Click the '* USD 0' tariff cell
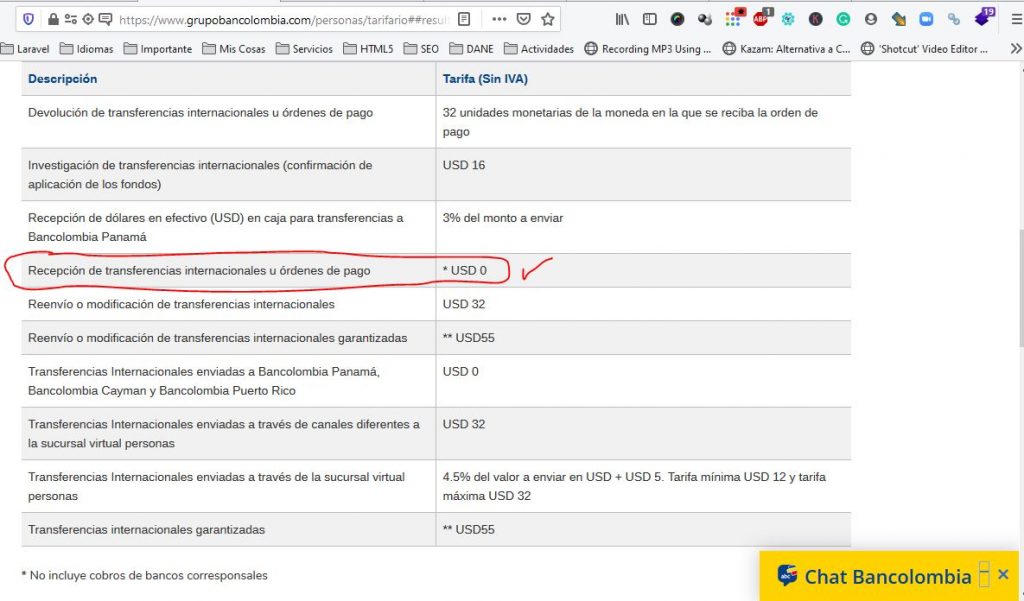 [464, 270]
